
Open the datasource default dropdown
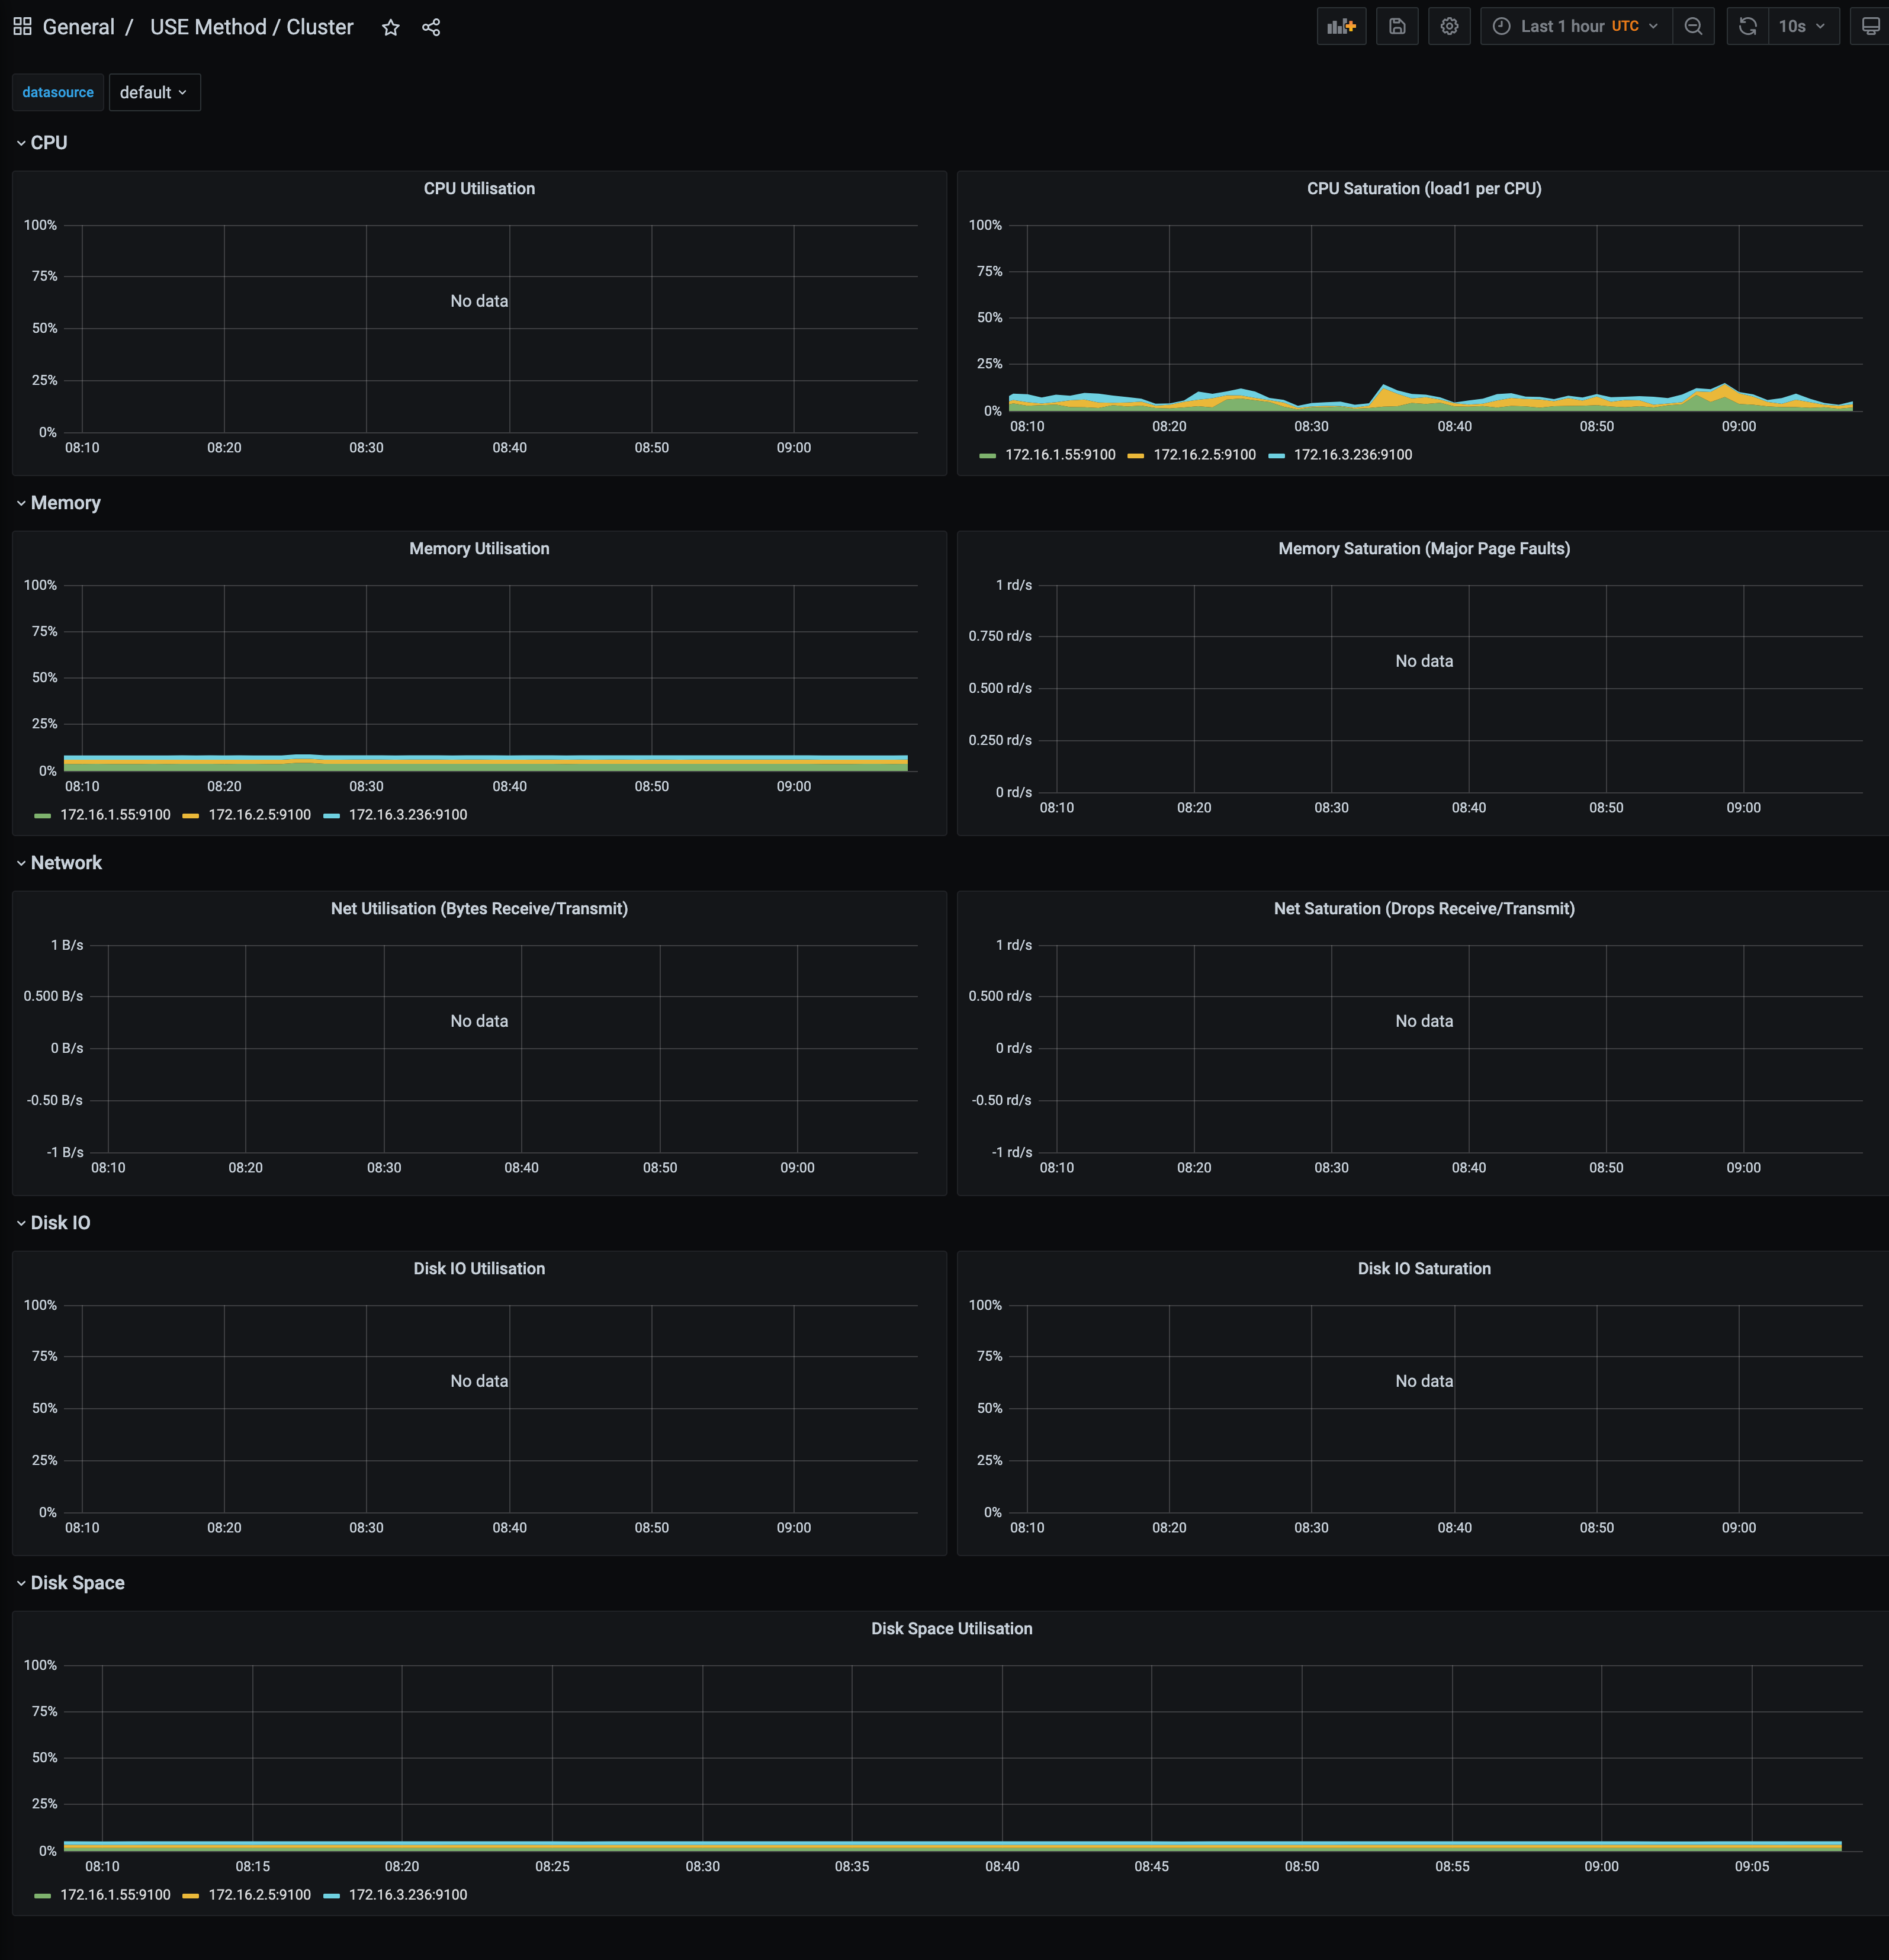point(154,92)
